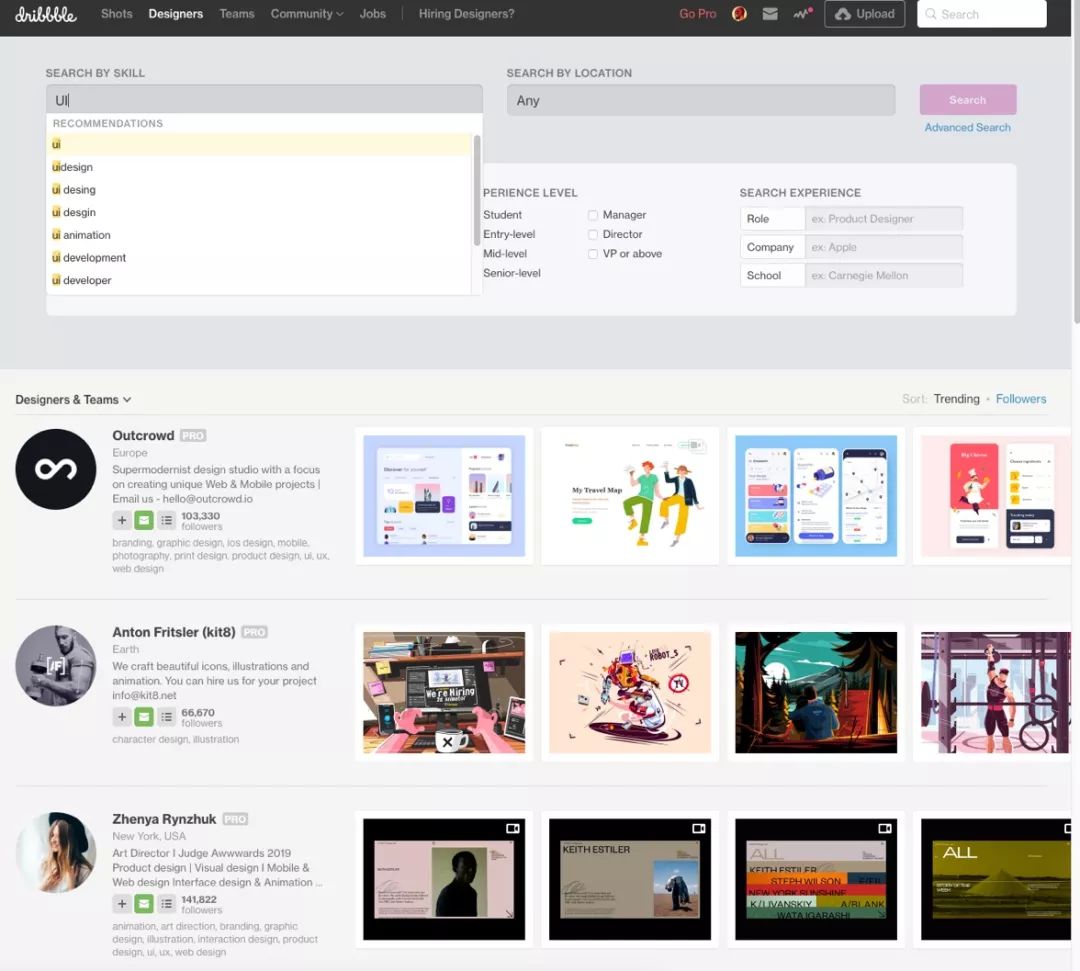Screen dimensions: 1080x971
Task: Open the Designers nav item
Action: [176, 14]
